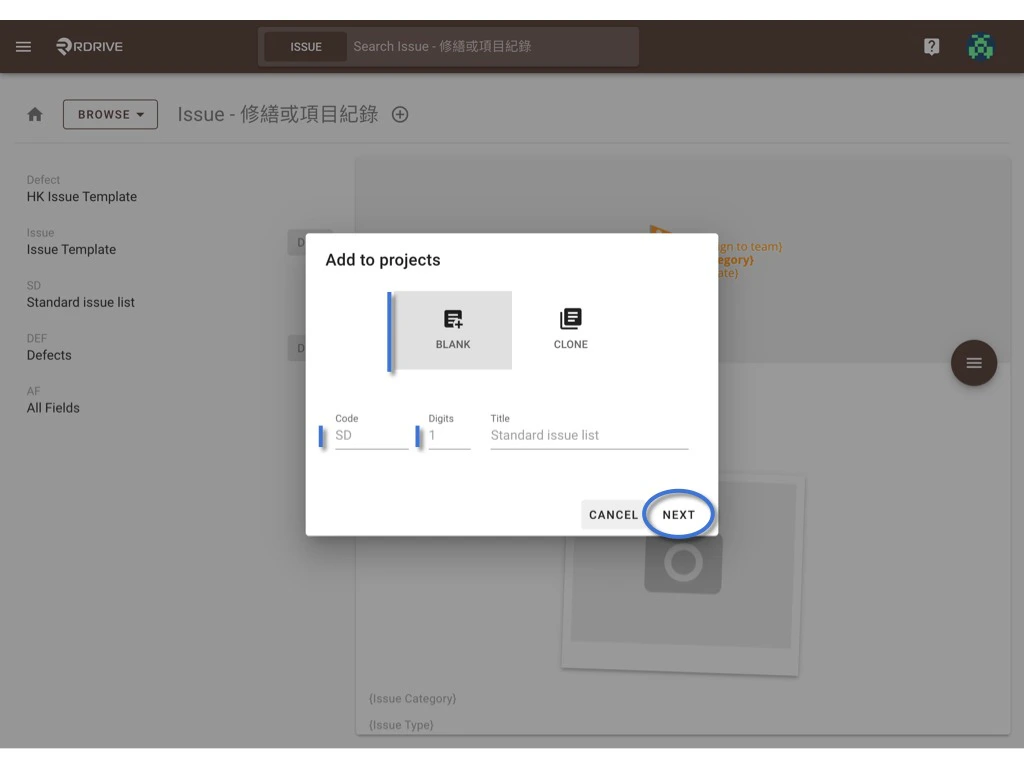Open help via the question mark icon

[x=931, y=46]
